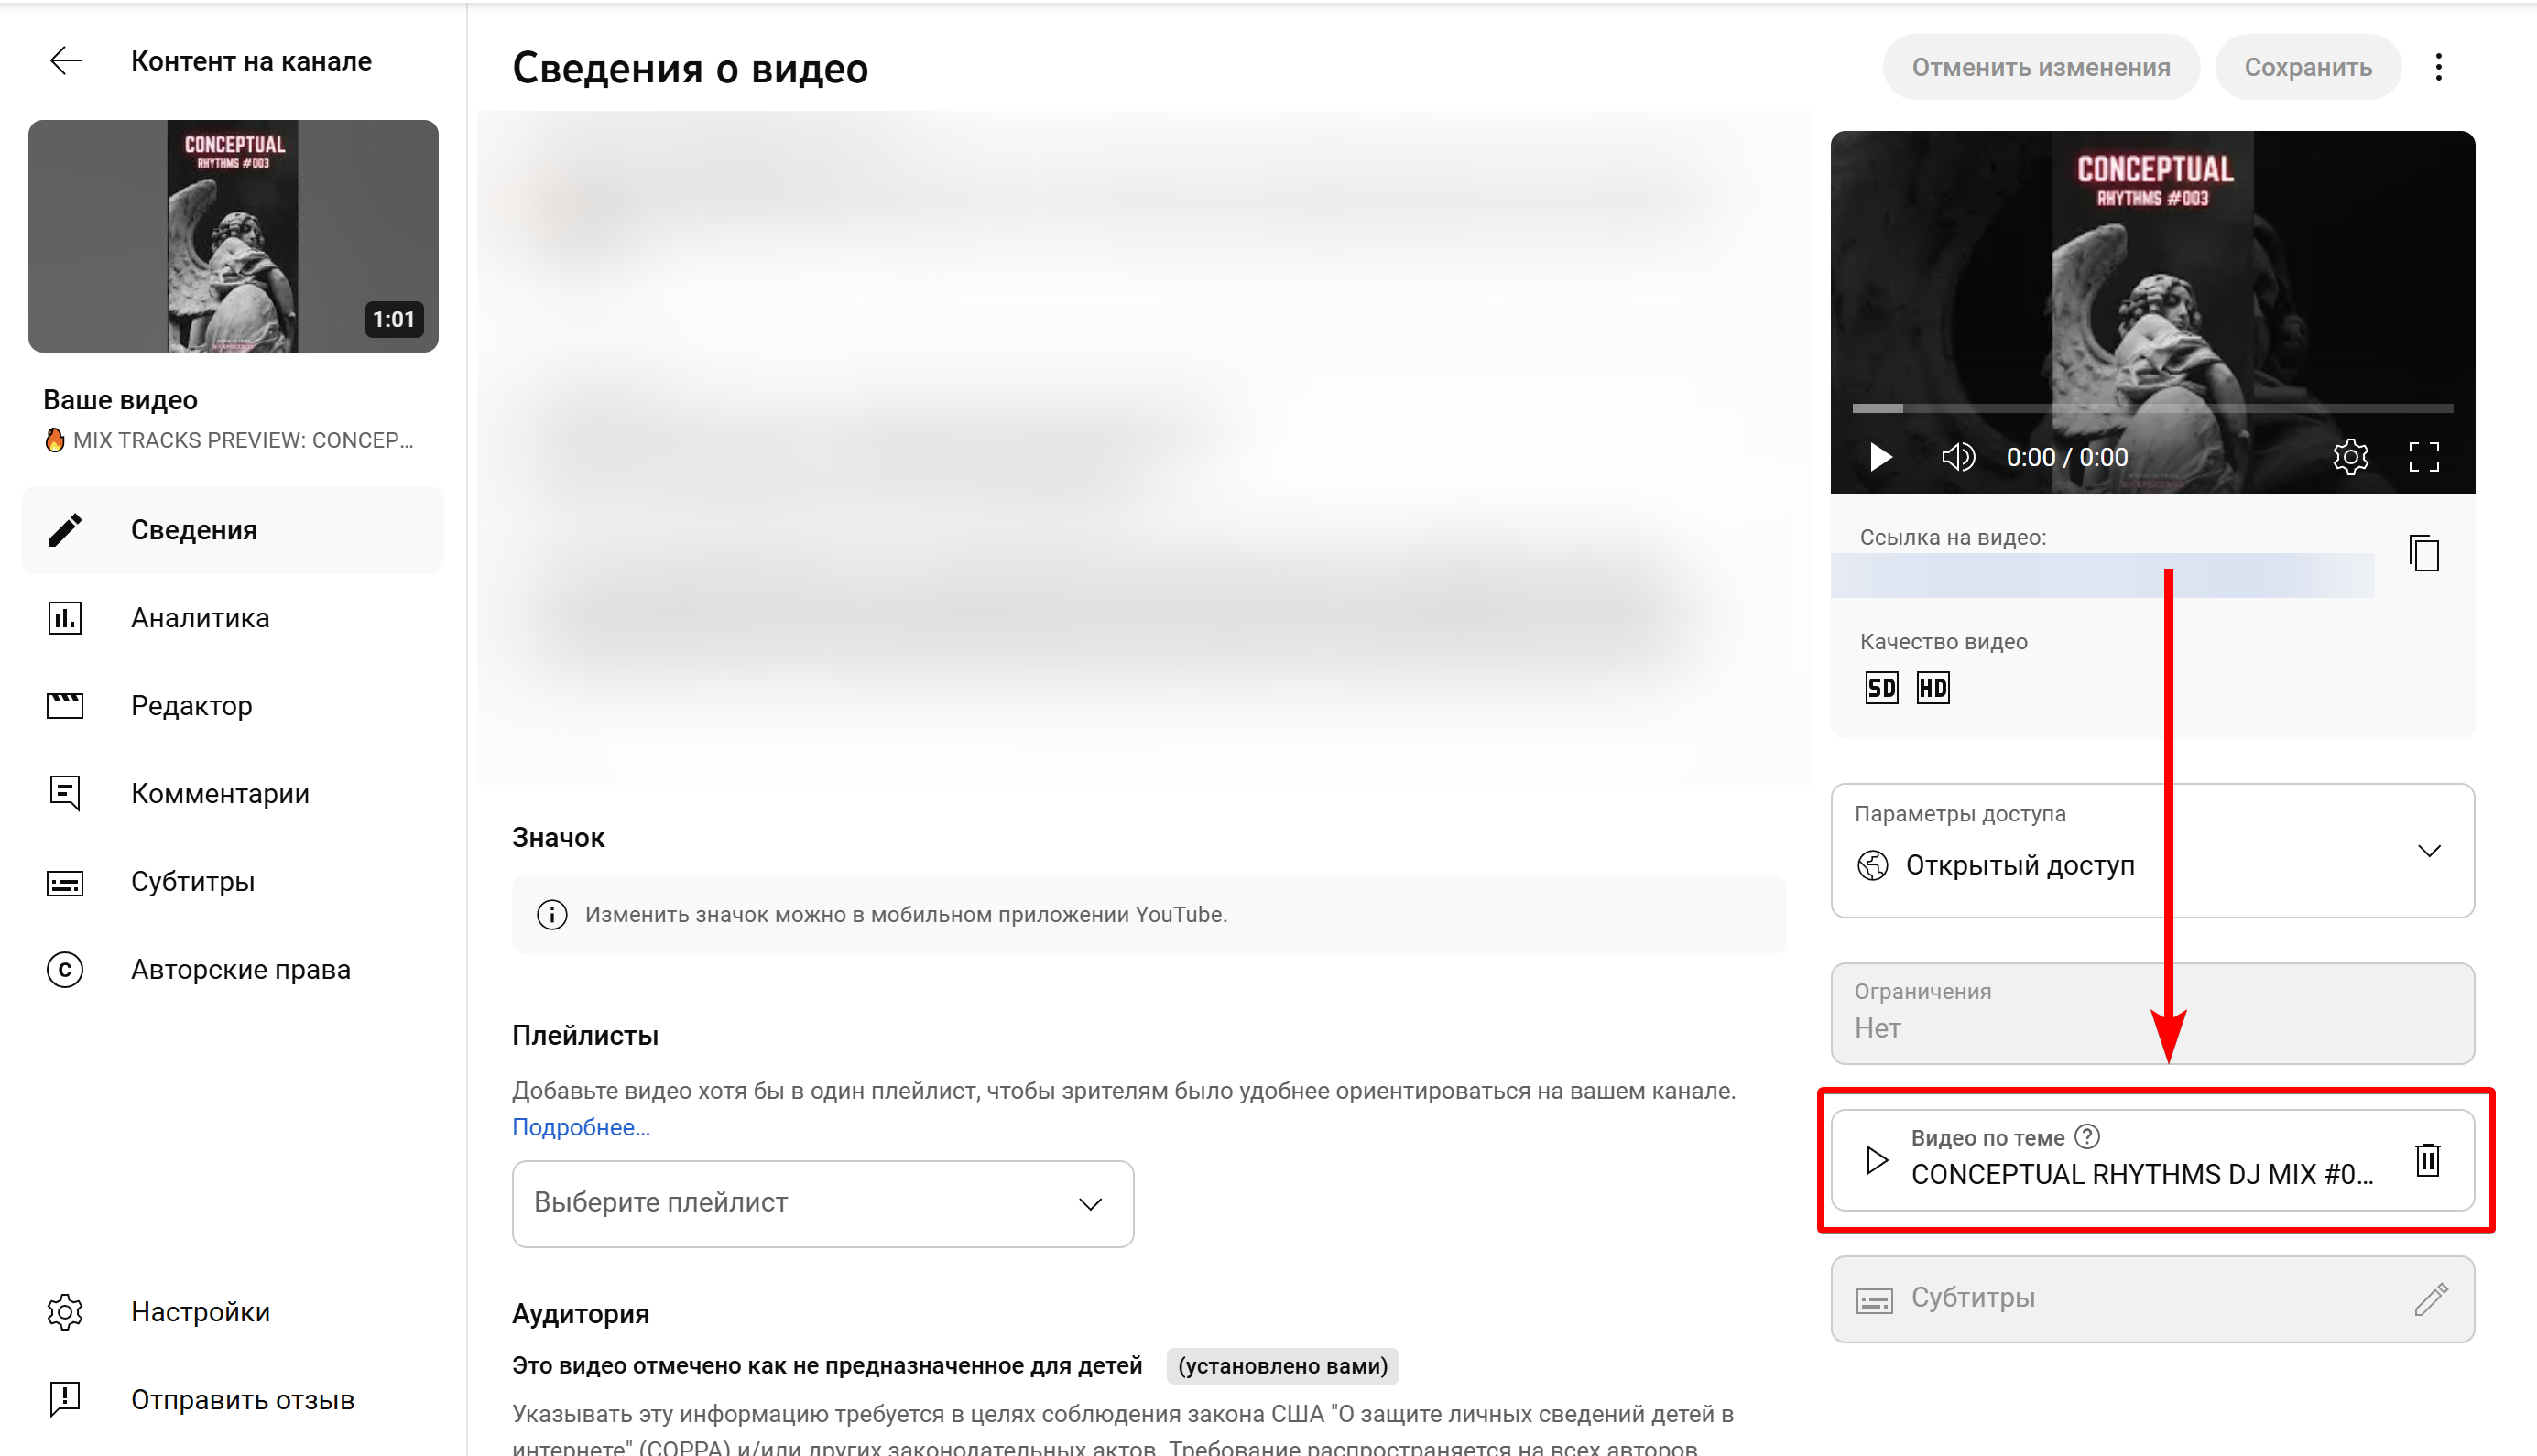The width and height of the screenshot is (2537, 1456).
Task: Click the Сохранить button
Action: point(2307,67)
